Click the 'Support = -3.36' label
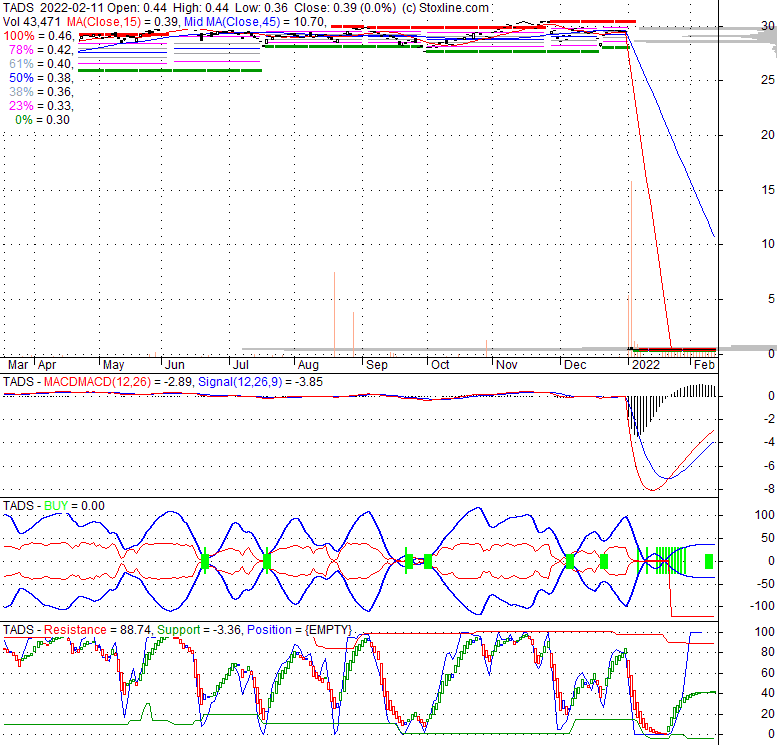The image size is (778, 746). pos(199,630)
